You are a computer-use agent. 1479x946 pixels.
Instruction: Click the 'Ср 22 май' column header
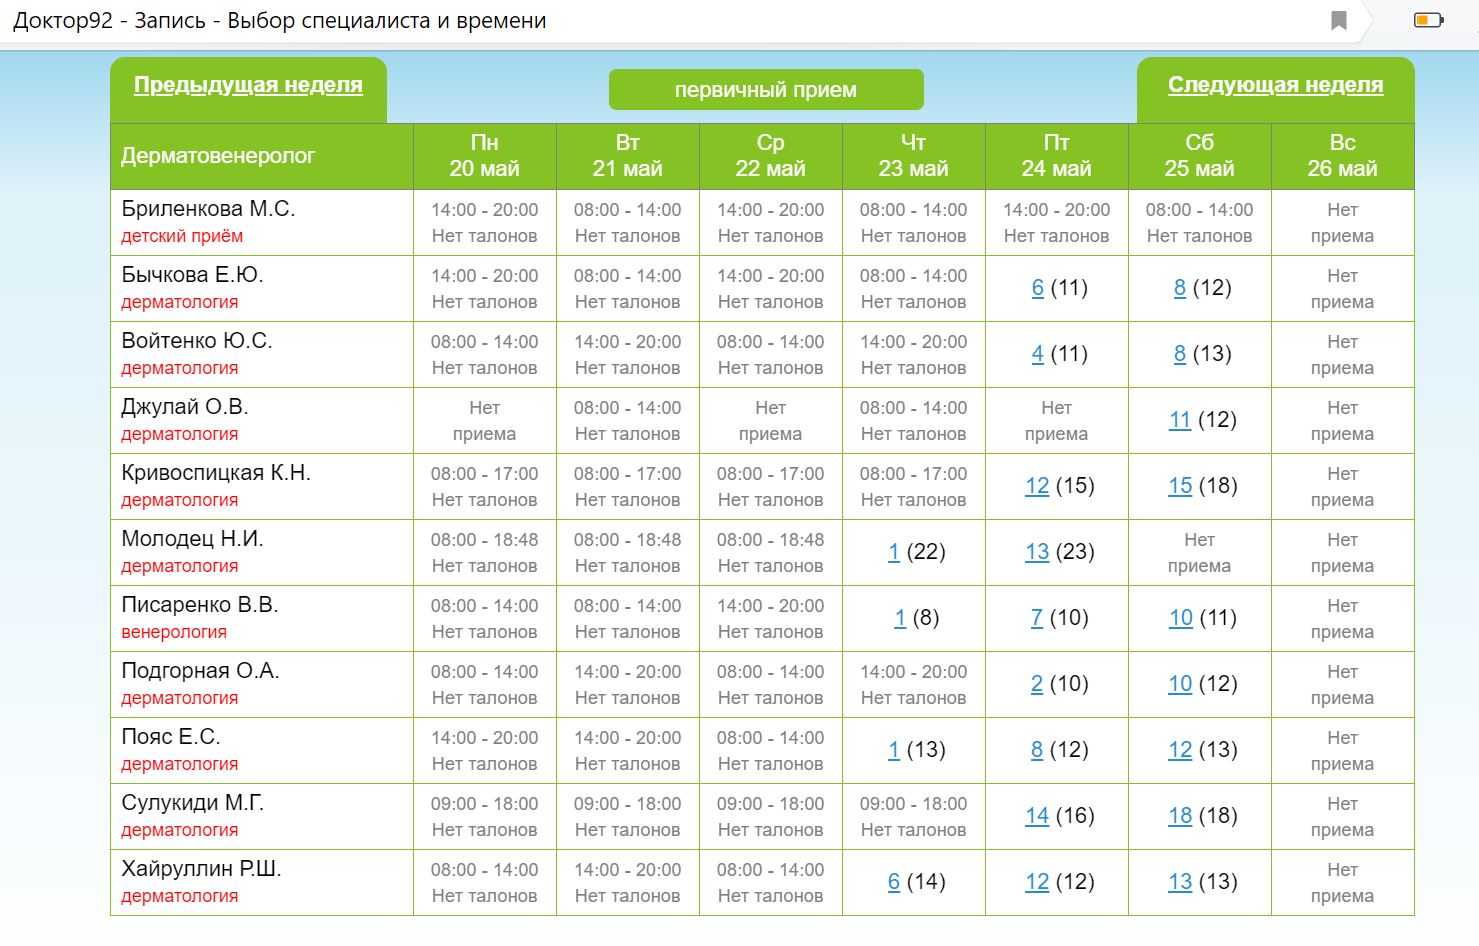click(x=771, y=156)
